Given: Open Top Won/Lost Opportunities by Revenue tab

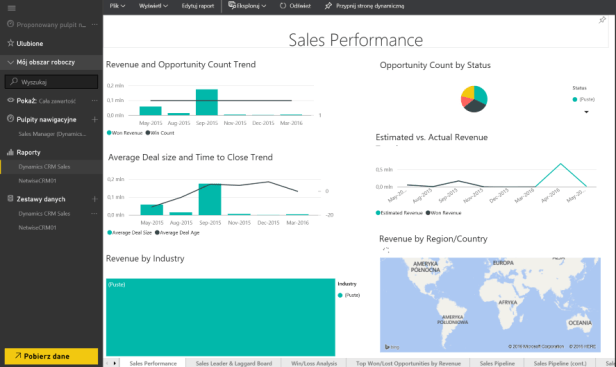Looking at the screenshot, I should (x=408, y=363).
